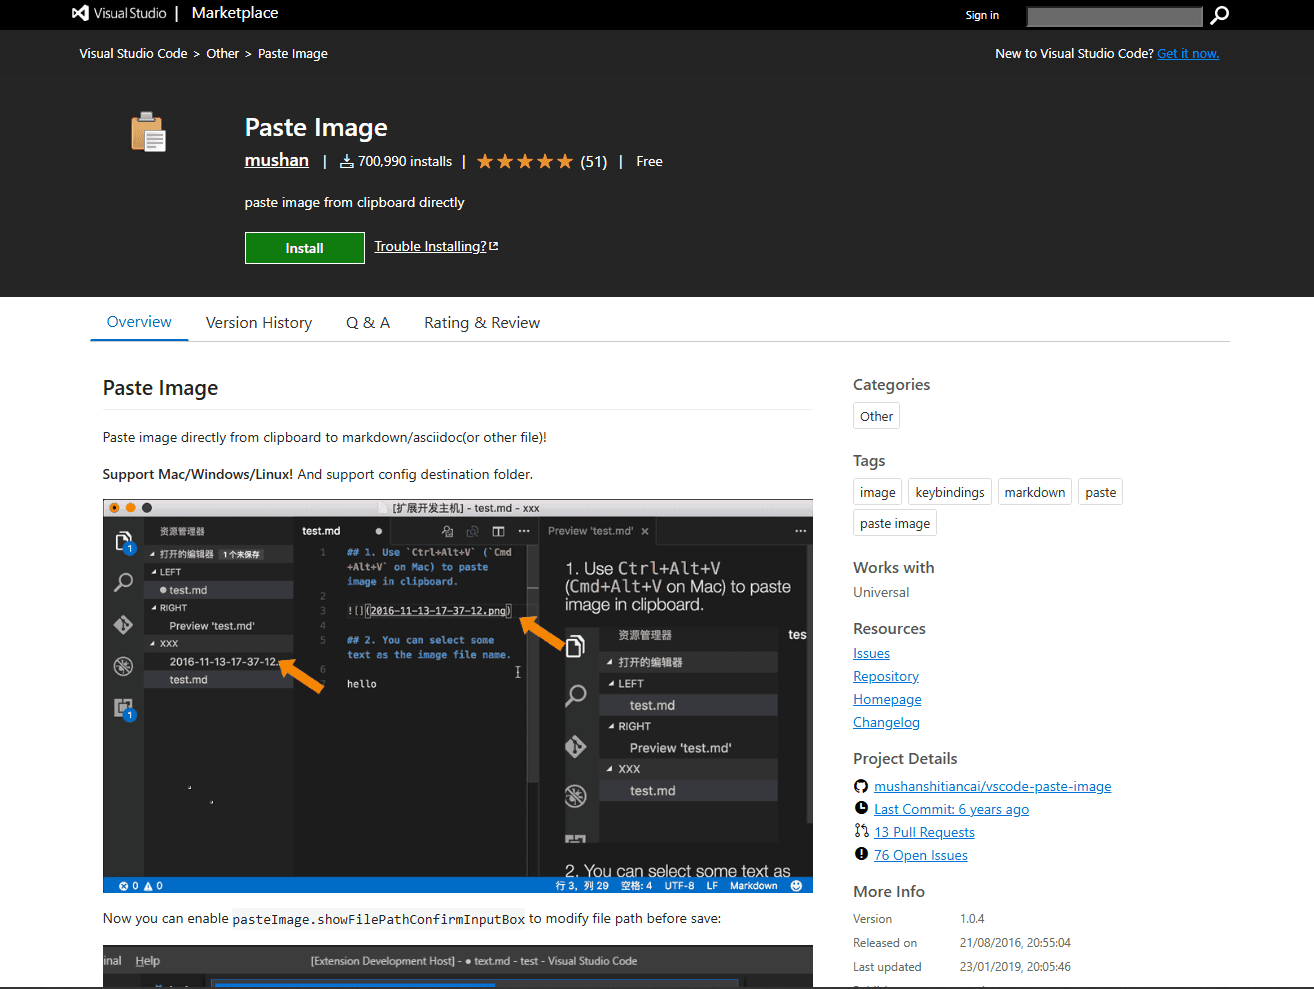Choose the Other category chip

[876, 416]
